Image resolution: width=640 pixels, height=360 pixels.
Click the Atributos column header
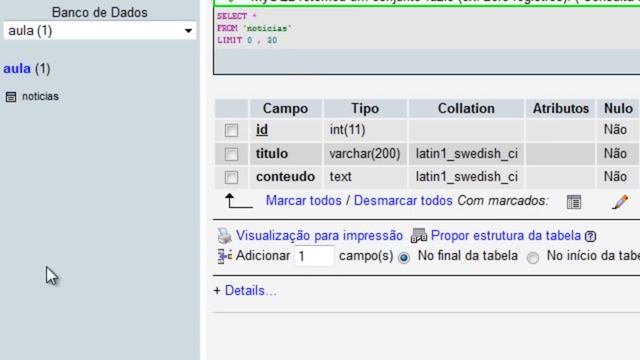560,109
